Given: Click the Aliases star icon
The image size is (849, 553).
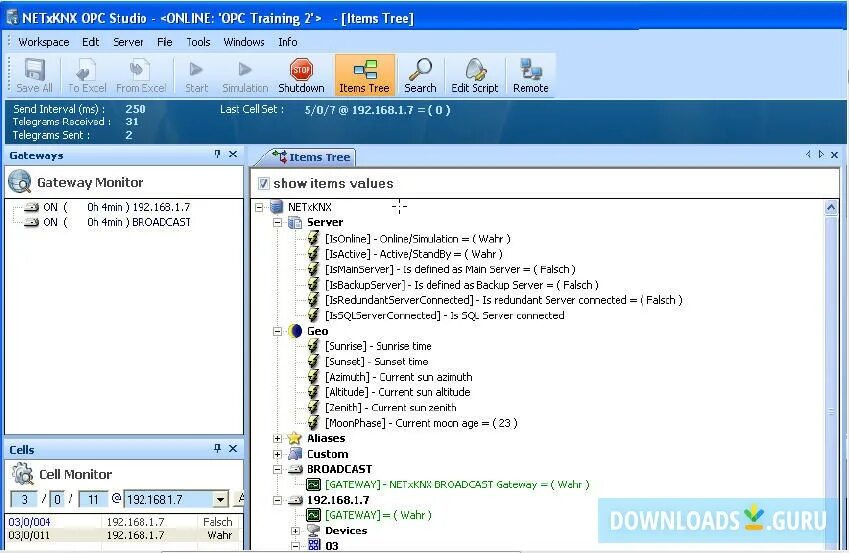Looking at the screenshot, I should [x=295, y=438].
